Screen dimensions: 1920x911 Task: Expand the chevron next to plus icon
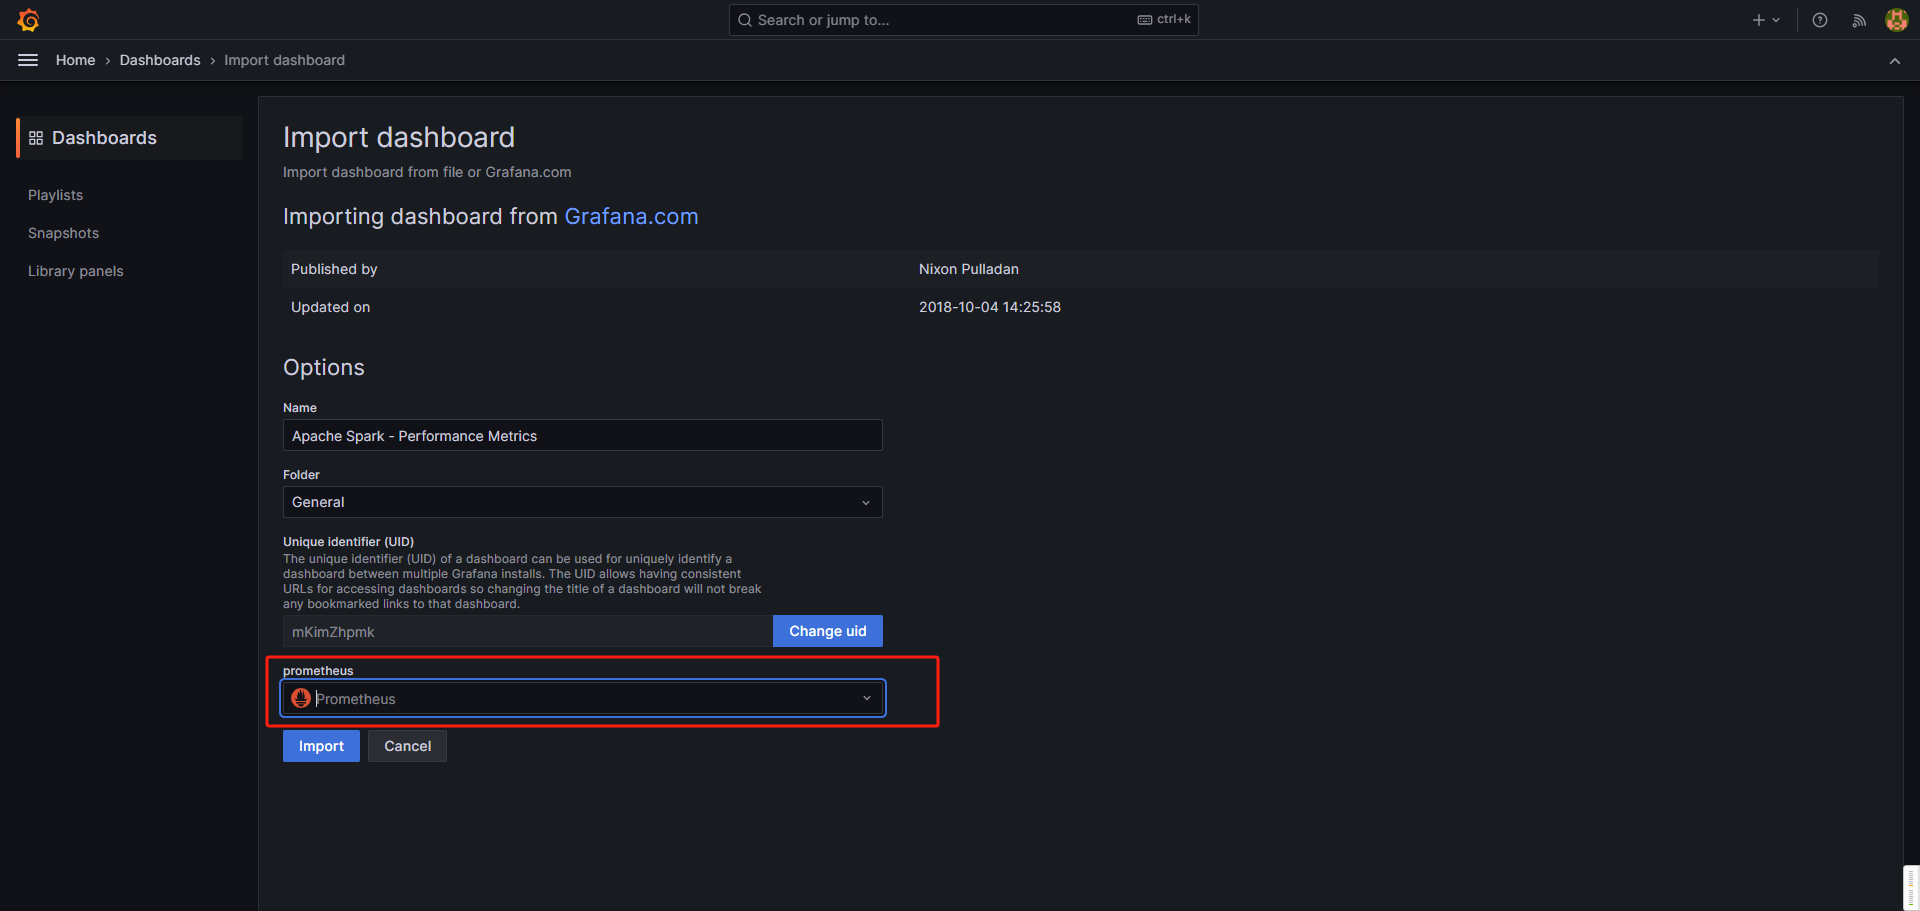[x=1776, y=20]
